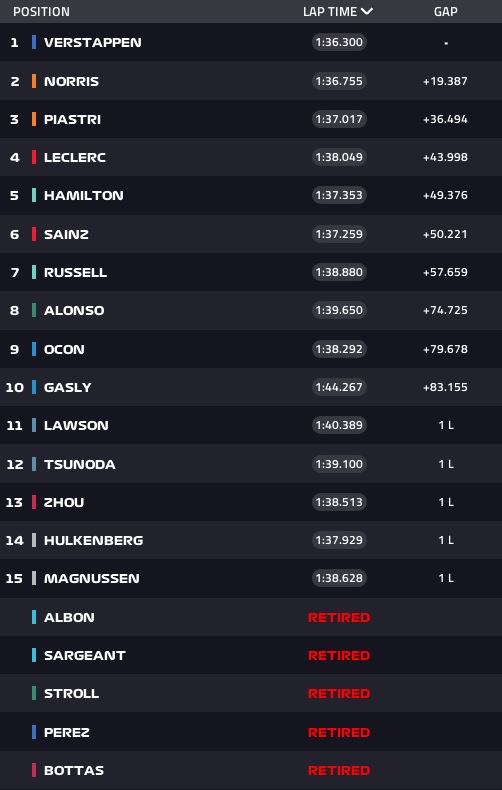The height and width of the screenshot is (790, 502).
Task: Click the red RETIRED label for ALBON
Action: [x=339, y=617]
